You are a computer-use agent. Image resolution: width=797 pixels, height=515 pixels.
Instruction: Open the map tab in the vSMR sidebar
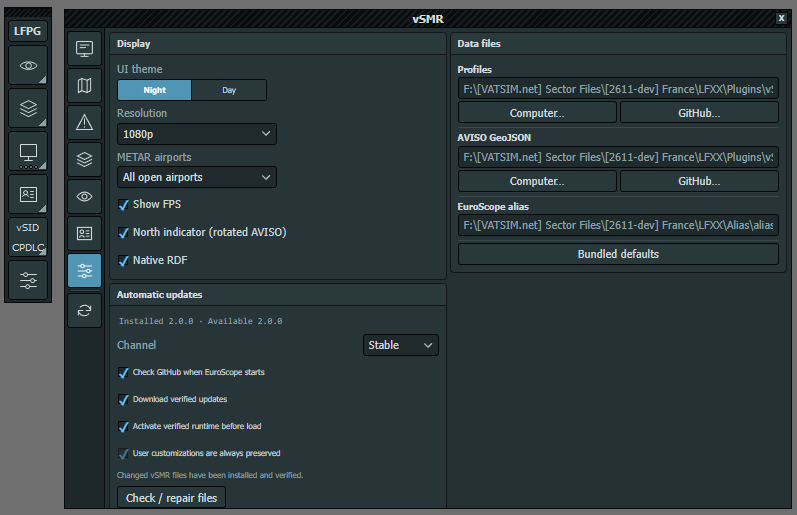(84, 85)
